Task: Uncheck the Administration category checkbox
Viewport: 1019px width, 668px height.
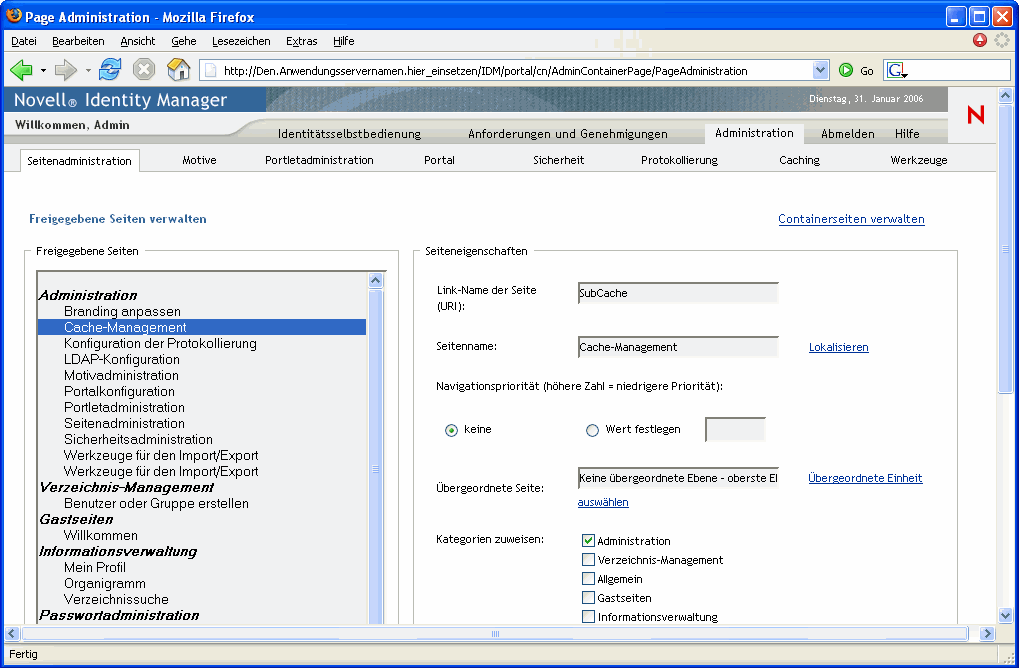Action: coord(589,541)
